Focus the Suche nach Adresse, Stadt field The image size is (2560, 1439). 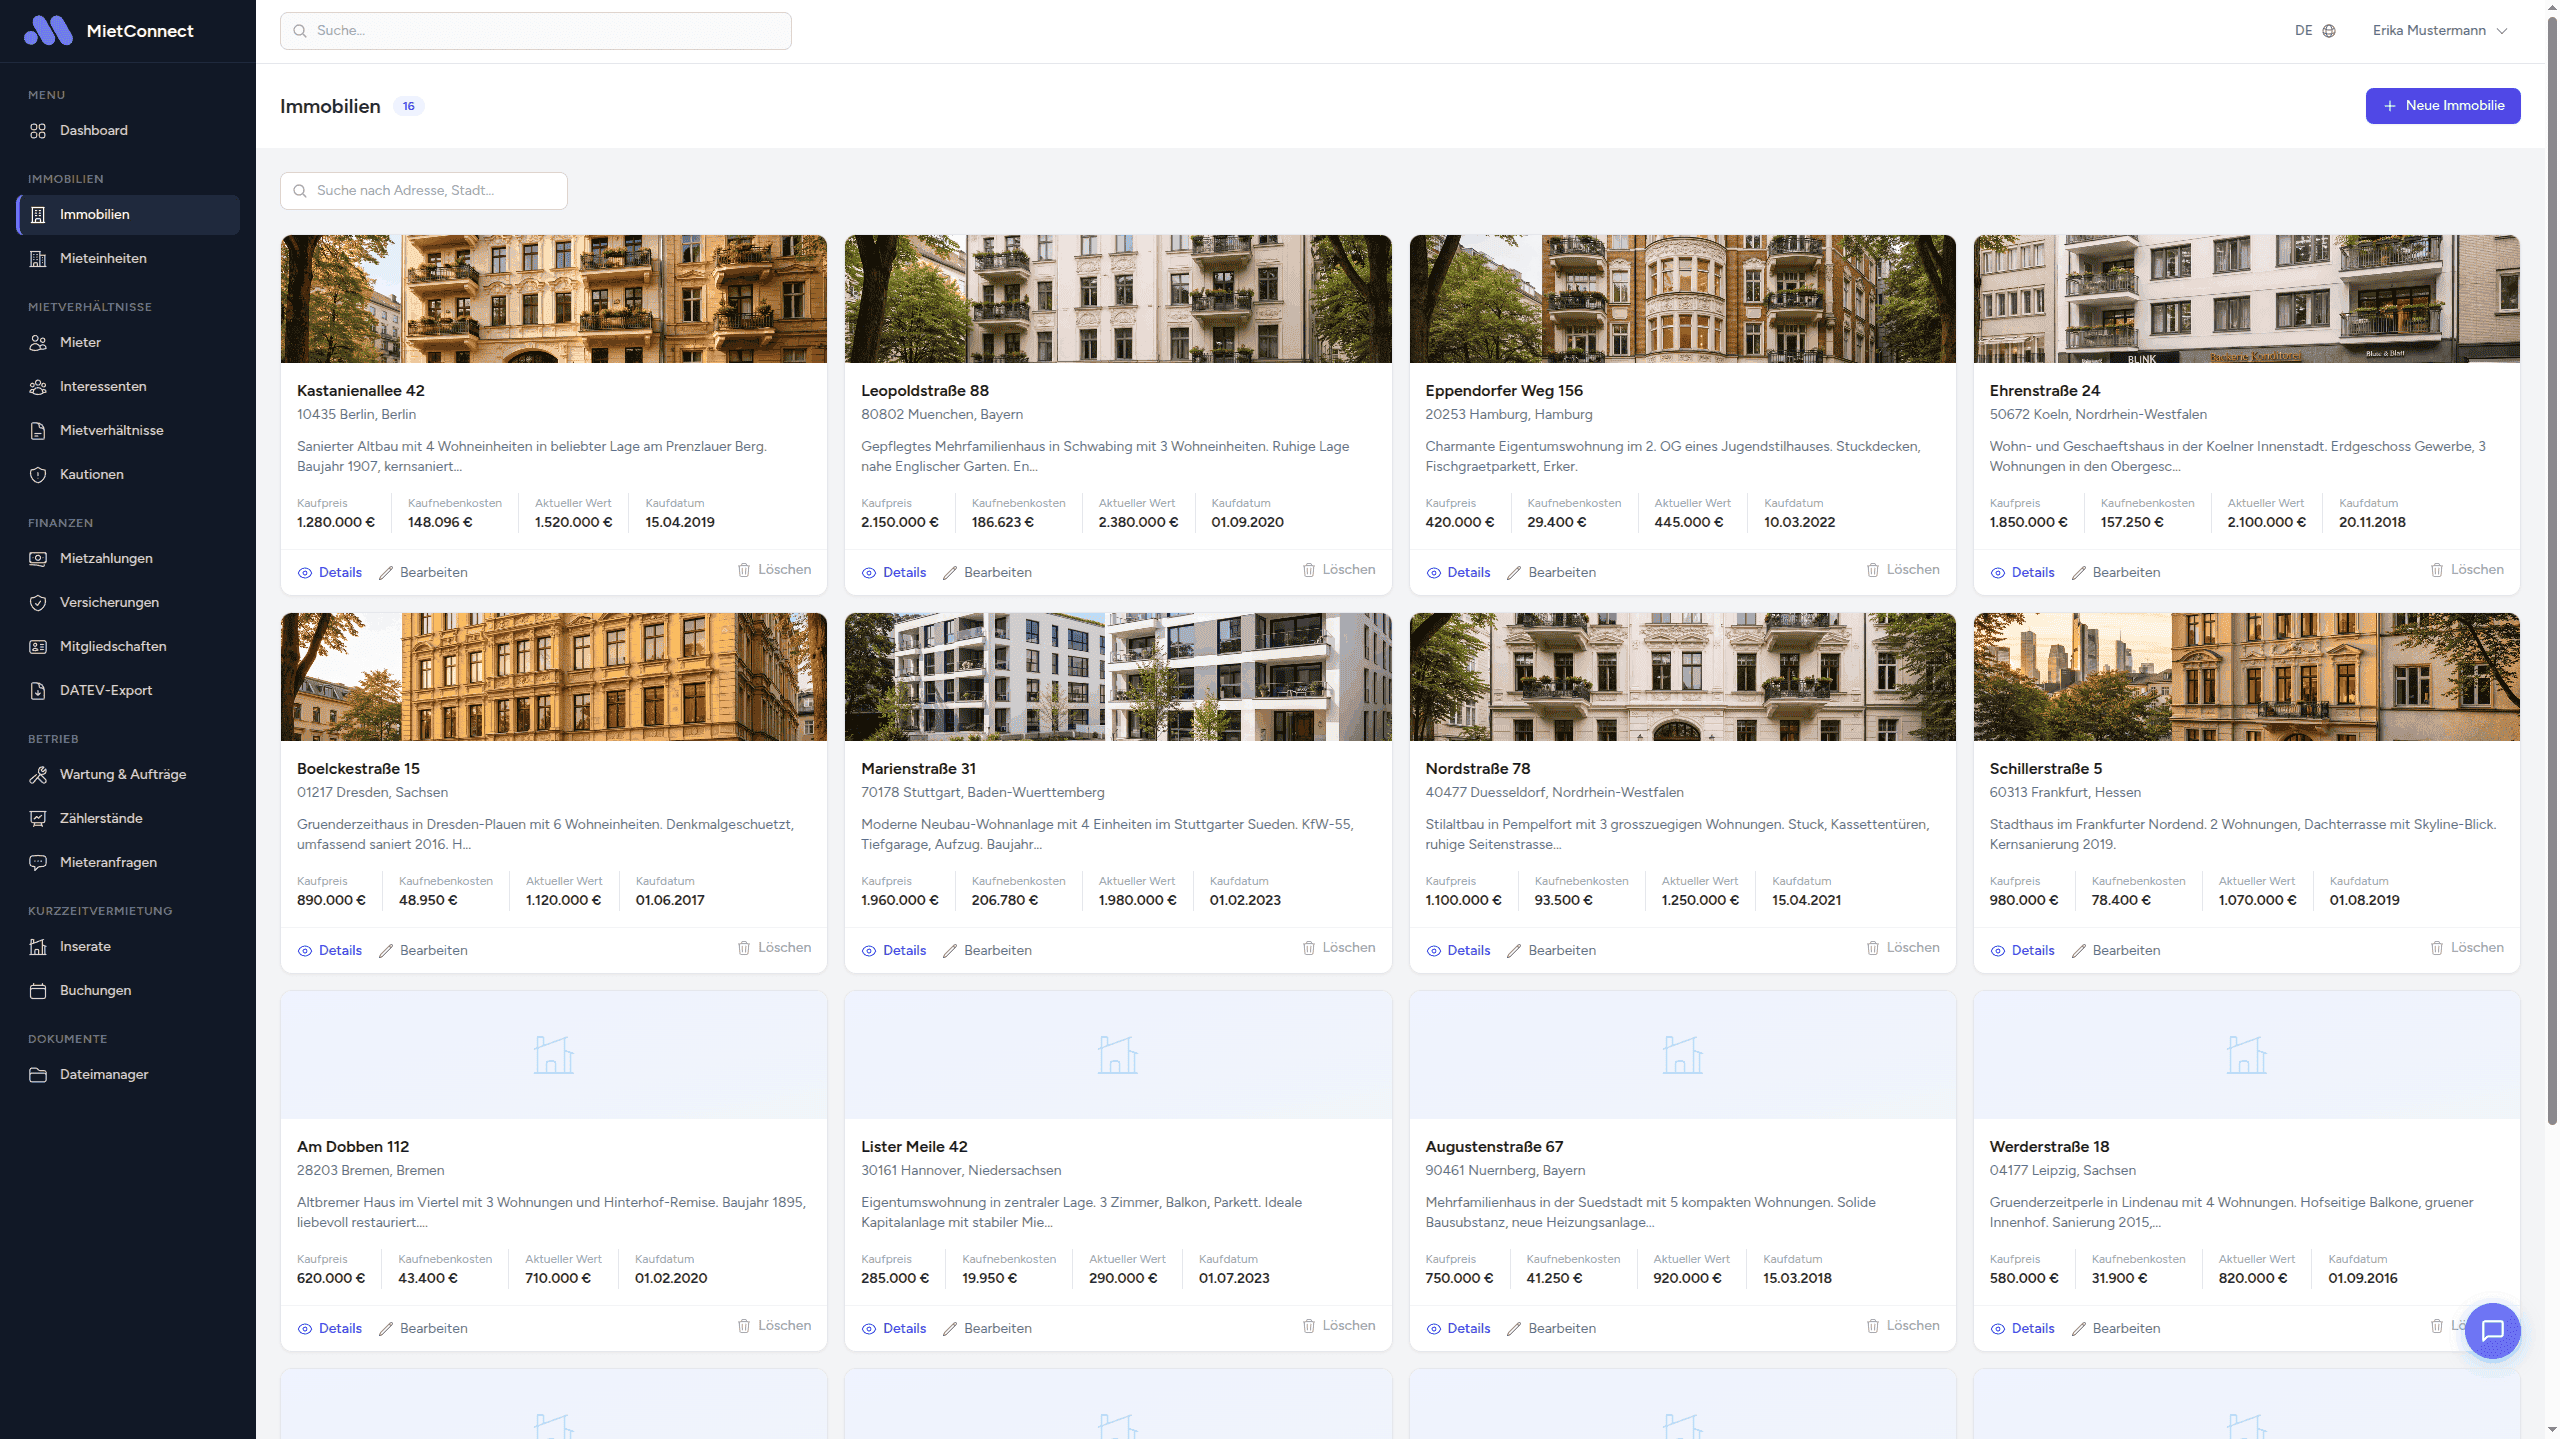pyautogui.click(x=424, y=191)
